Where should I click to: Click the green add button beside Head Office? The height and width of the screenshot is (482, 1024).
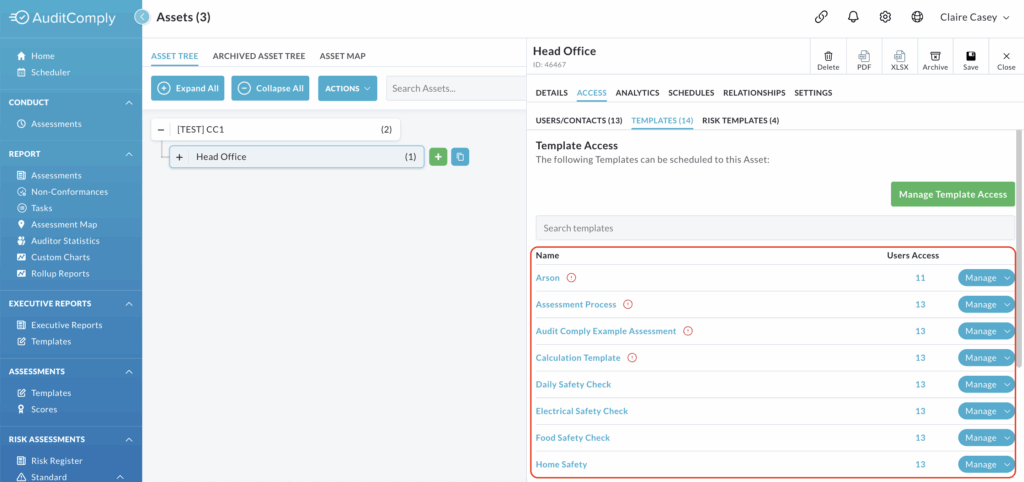(x=438, y=157)
